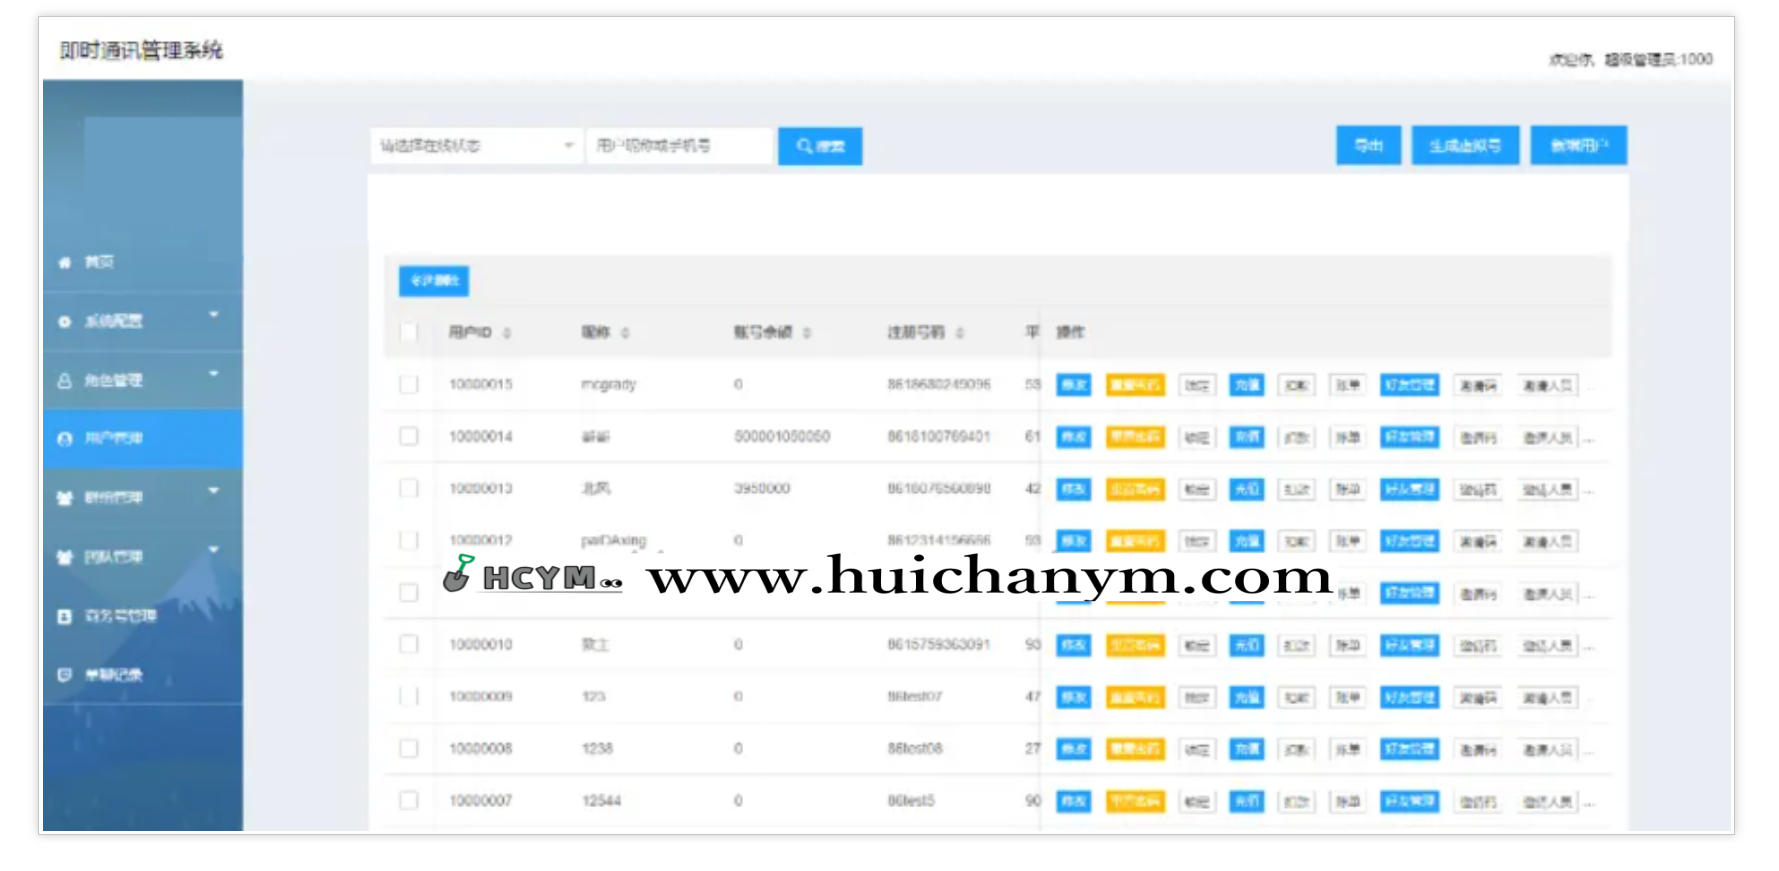Viewport: 1779px width, 871px height.
Task: Select the highlighted 用户管理 sidebar item
Action: pyautogui.click(x=143, y=439)
